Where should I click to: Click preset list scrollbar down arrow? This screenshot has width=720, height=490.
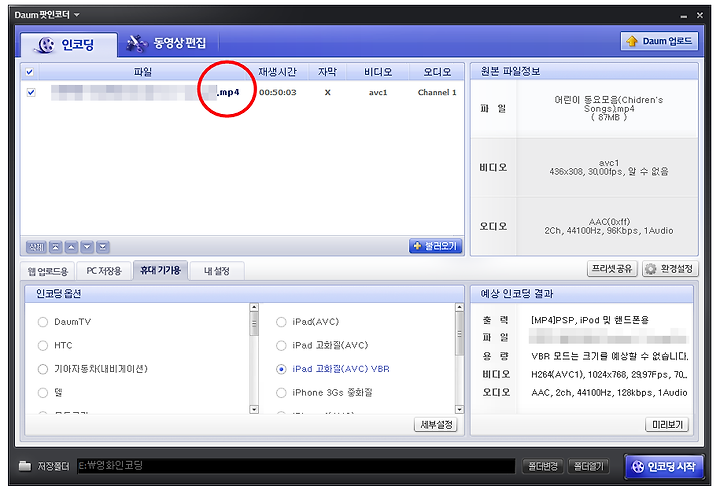pos(459,409)
